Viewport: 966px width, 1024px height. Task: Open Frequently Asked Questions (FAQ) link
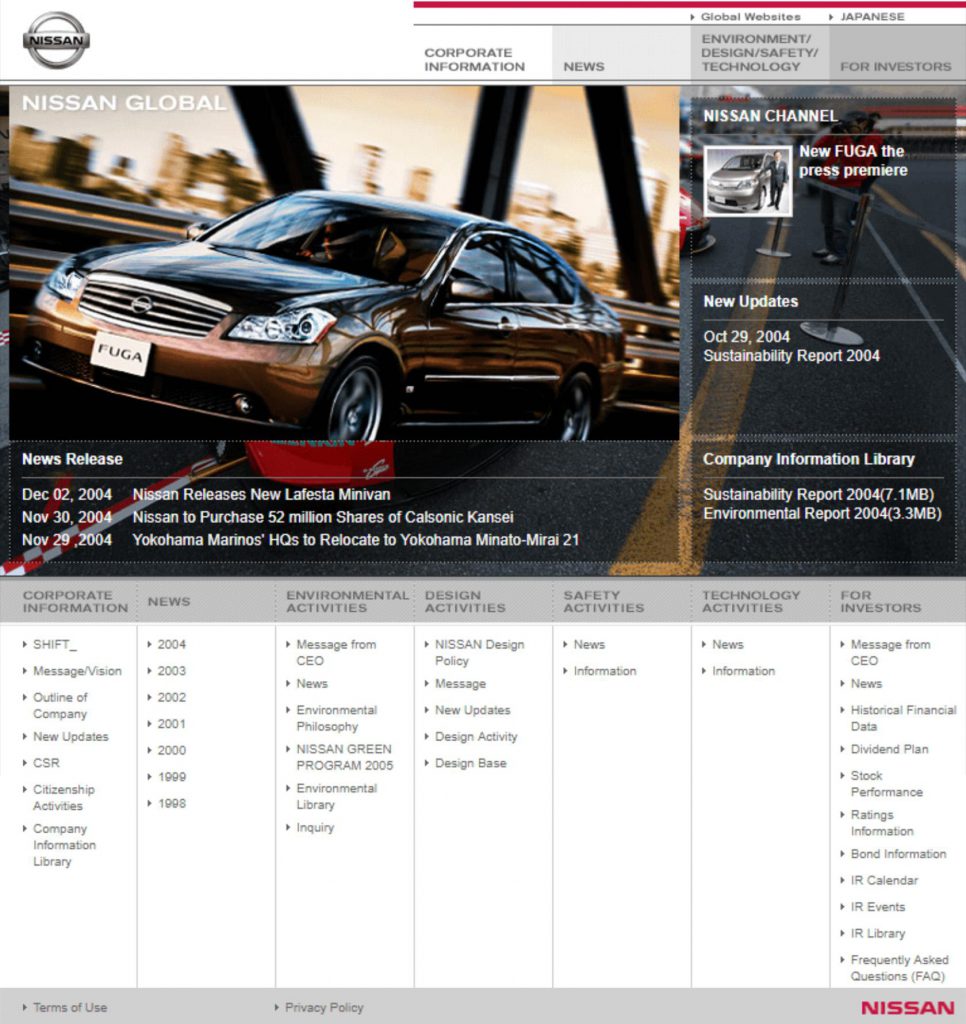[899, 968]
